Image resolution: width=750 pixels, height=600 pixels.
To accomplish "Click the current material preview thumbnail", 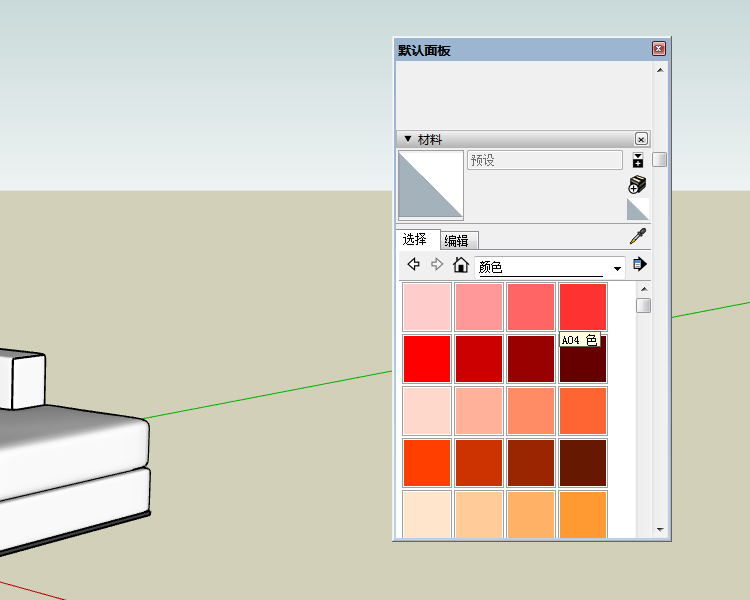I will [431, 185].
